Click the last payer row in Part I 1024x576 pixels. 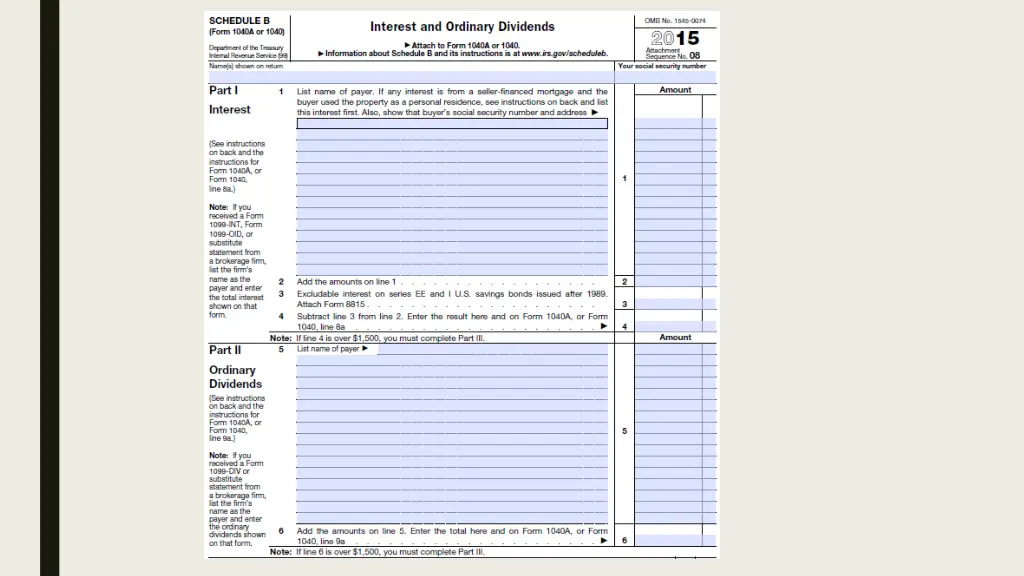[451, 270]
